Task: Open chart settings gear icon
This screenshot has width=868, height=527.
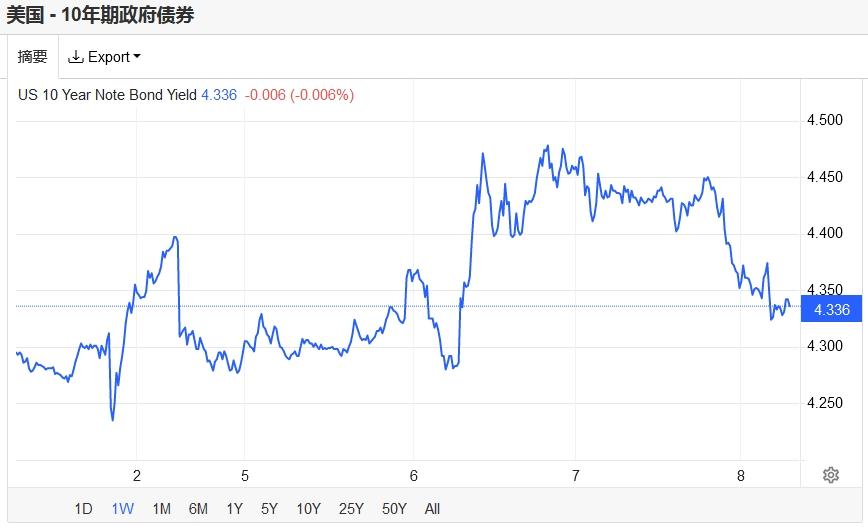Action: (830, 475)
